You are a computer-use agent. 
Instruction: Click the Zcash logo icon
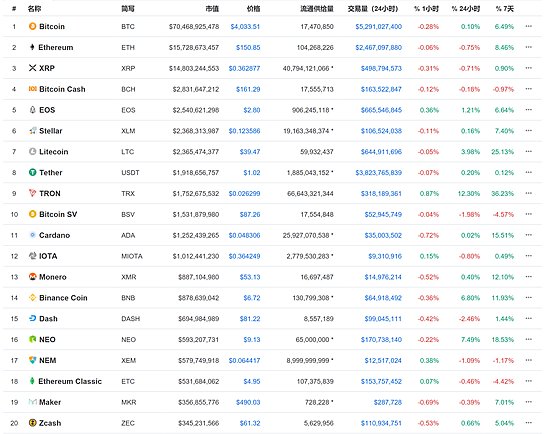point(32,423)
